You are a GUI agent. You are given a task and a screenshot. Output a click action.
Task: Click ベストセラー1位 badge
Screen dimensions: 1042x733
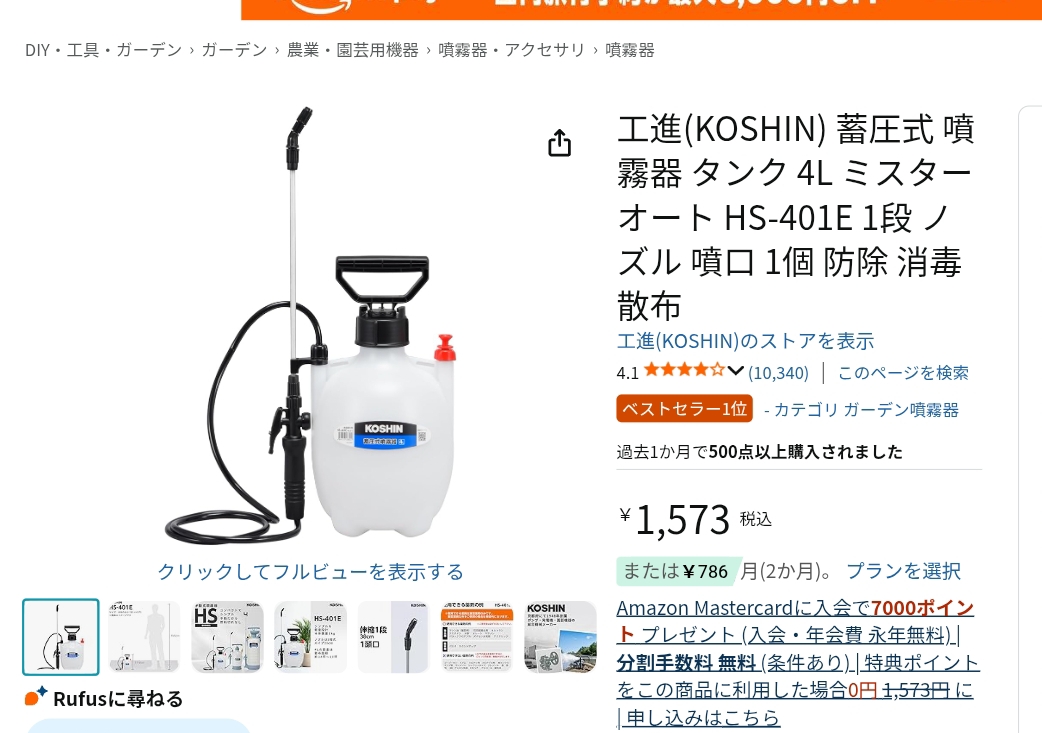pyautogui.click(x=684, y=409)
